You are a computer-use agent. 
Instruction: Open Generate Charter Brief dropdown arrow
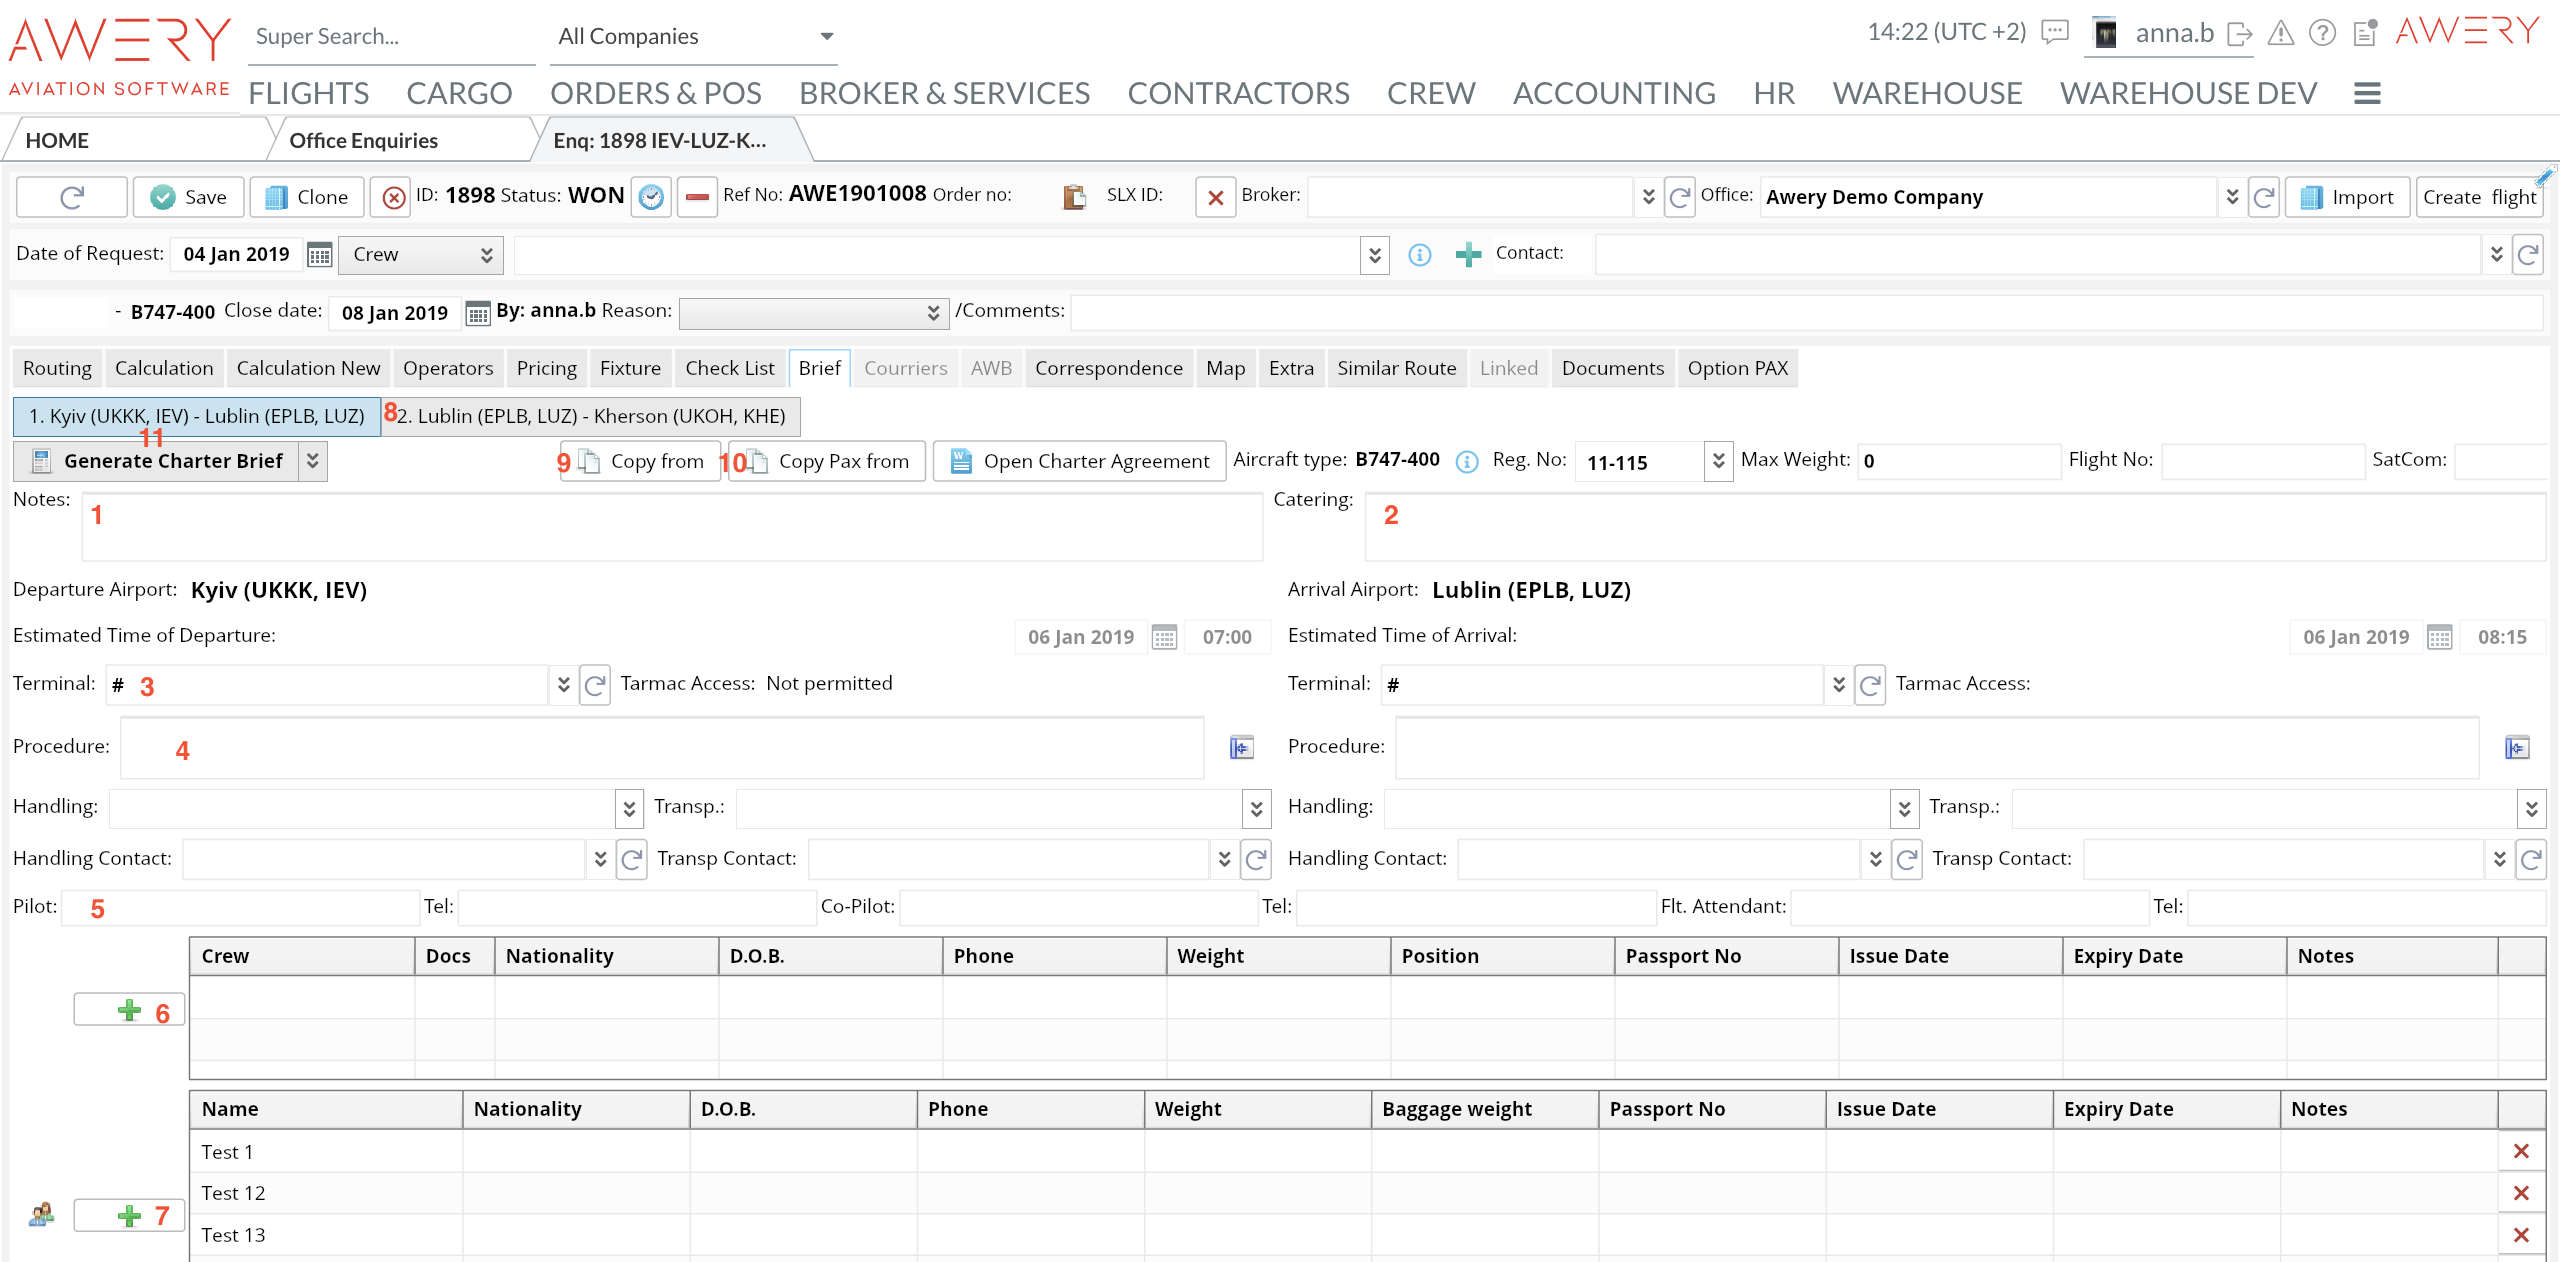tap(313, 461)
